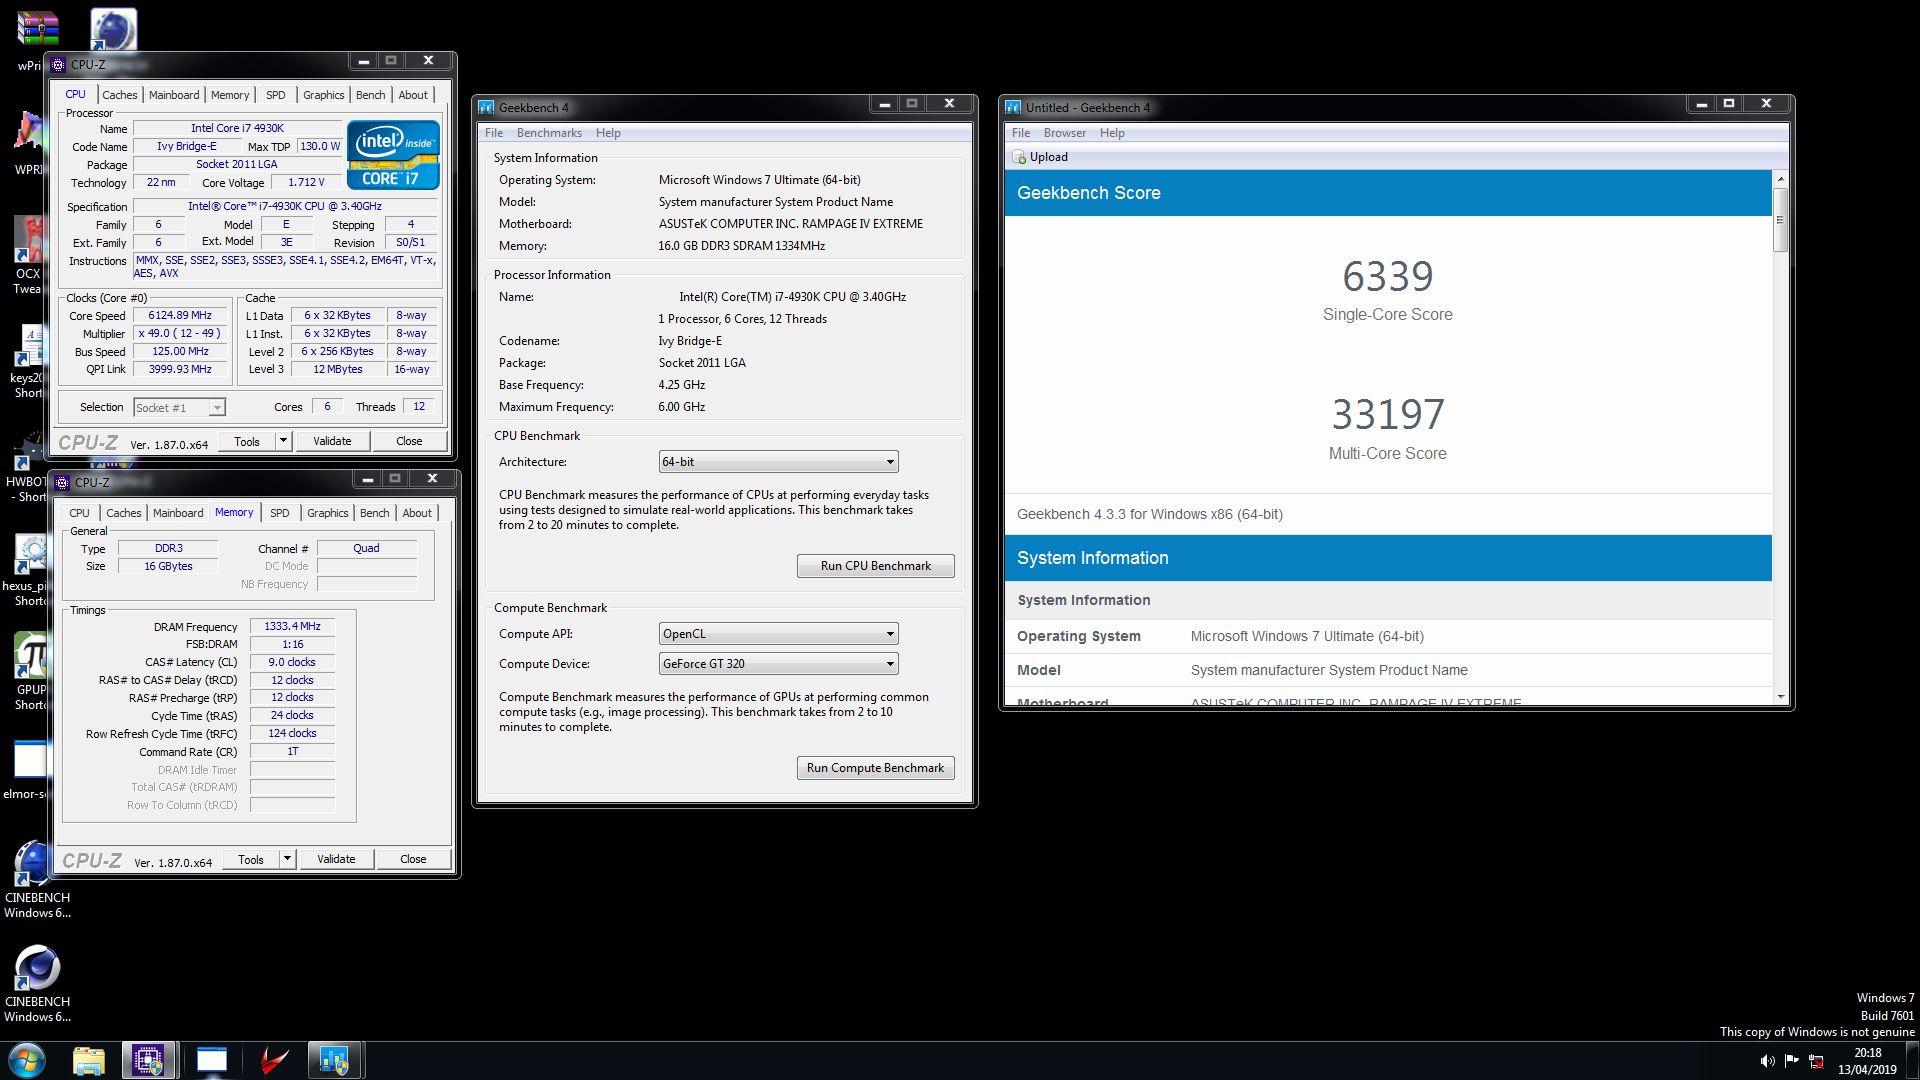Click the CPU-Z taskbar icon
Screen dimensions: 1920x1080
(x=149, y=1060)
